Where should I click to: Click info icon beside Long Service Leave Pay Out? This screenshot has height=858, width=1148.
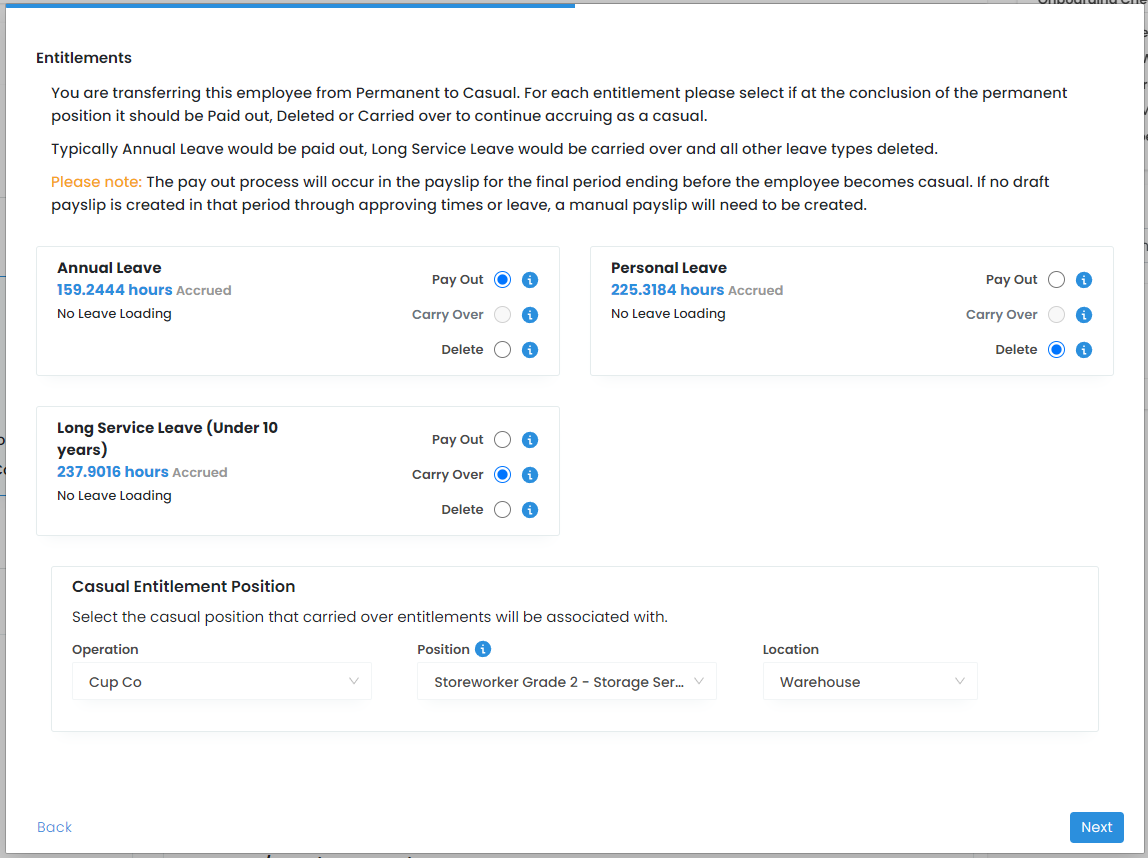530,440
